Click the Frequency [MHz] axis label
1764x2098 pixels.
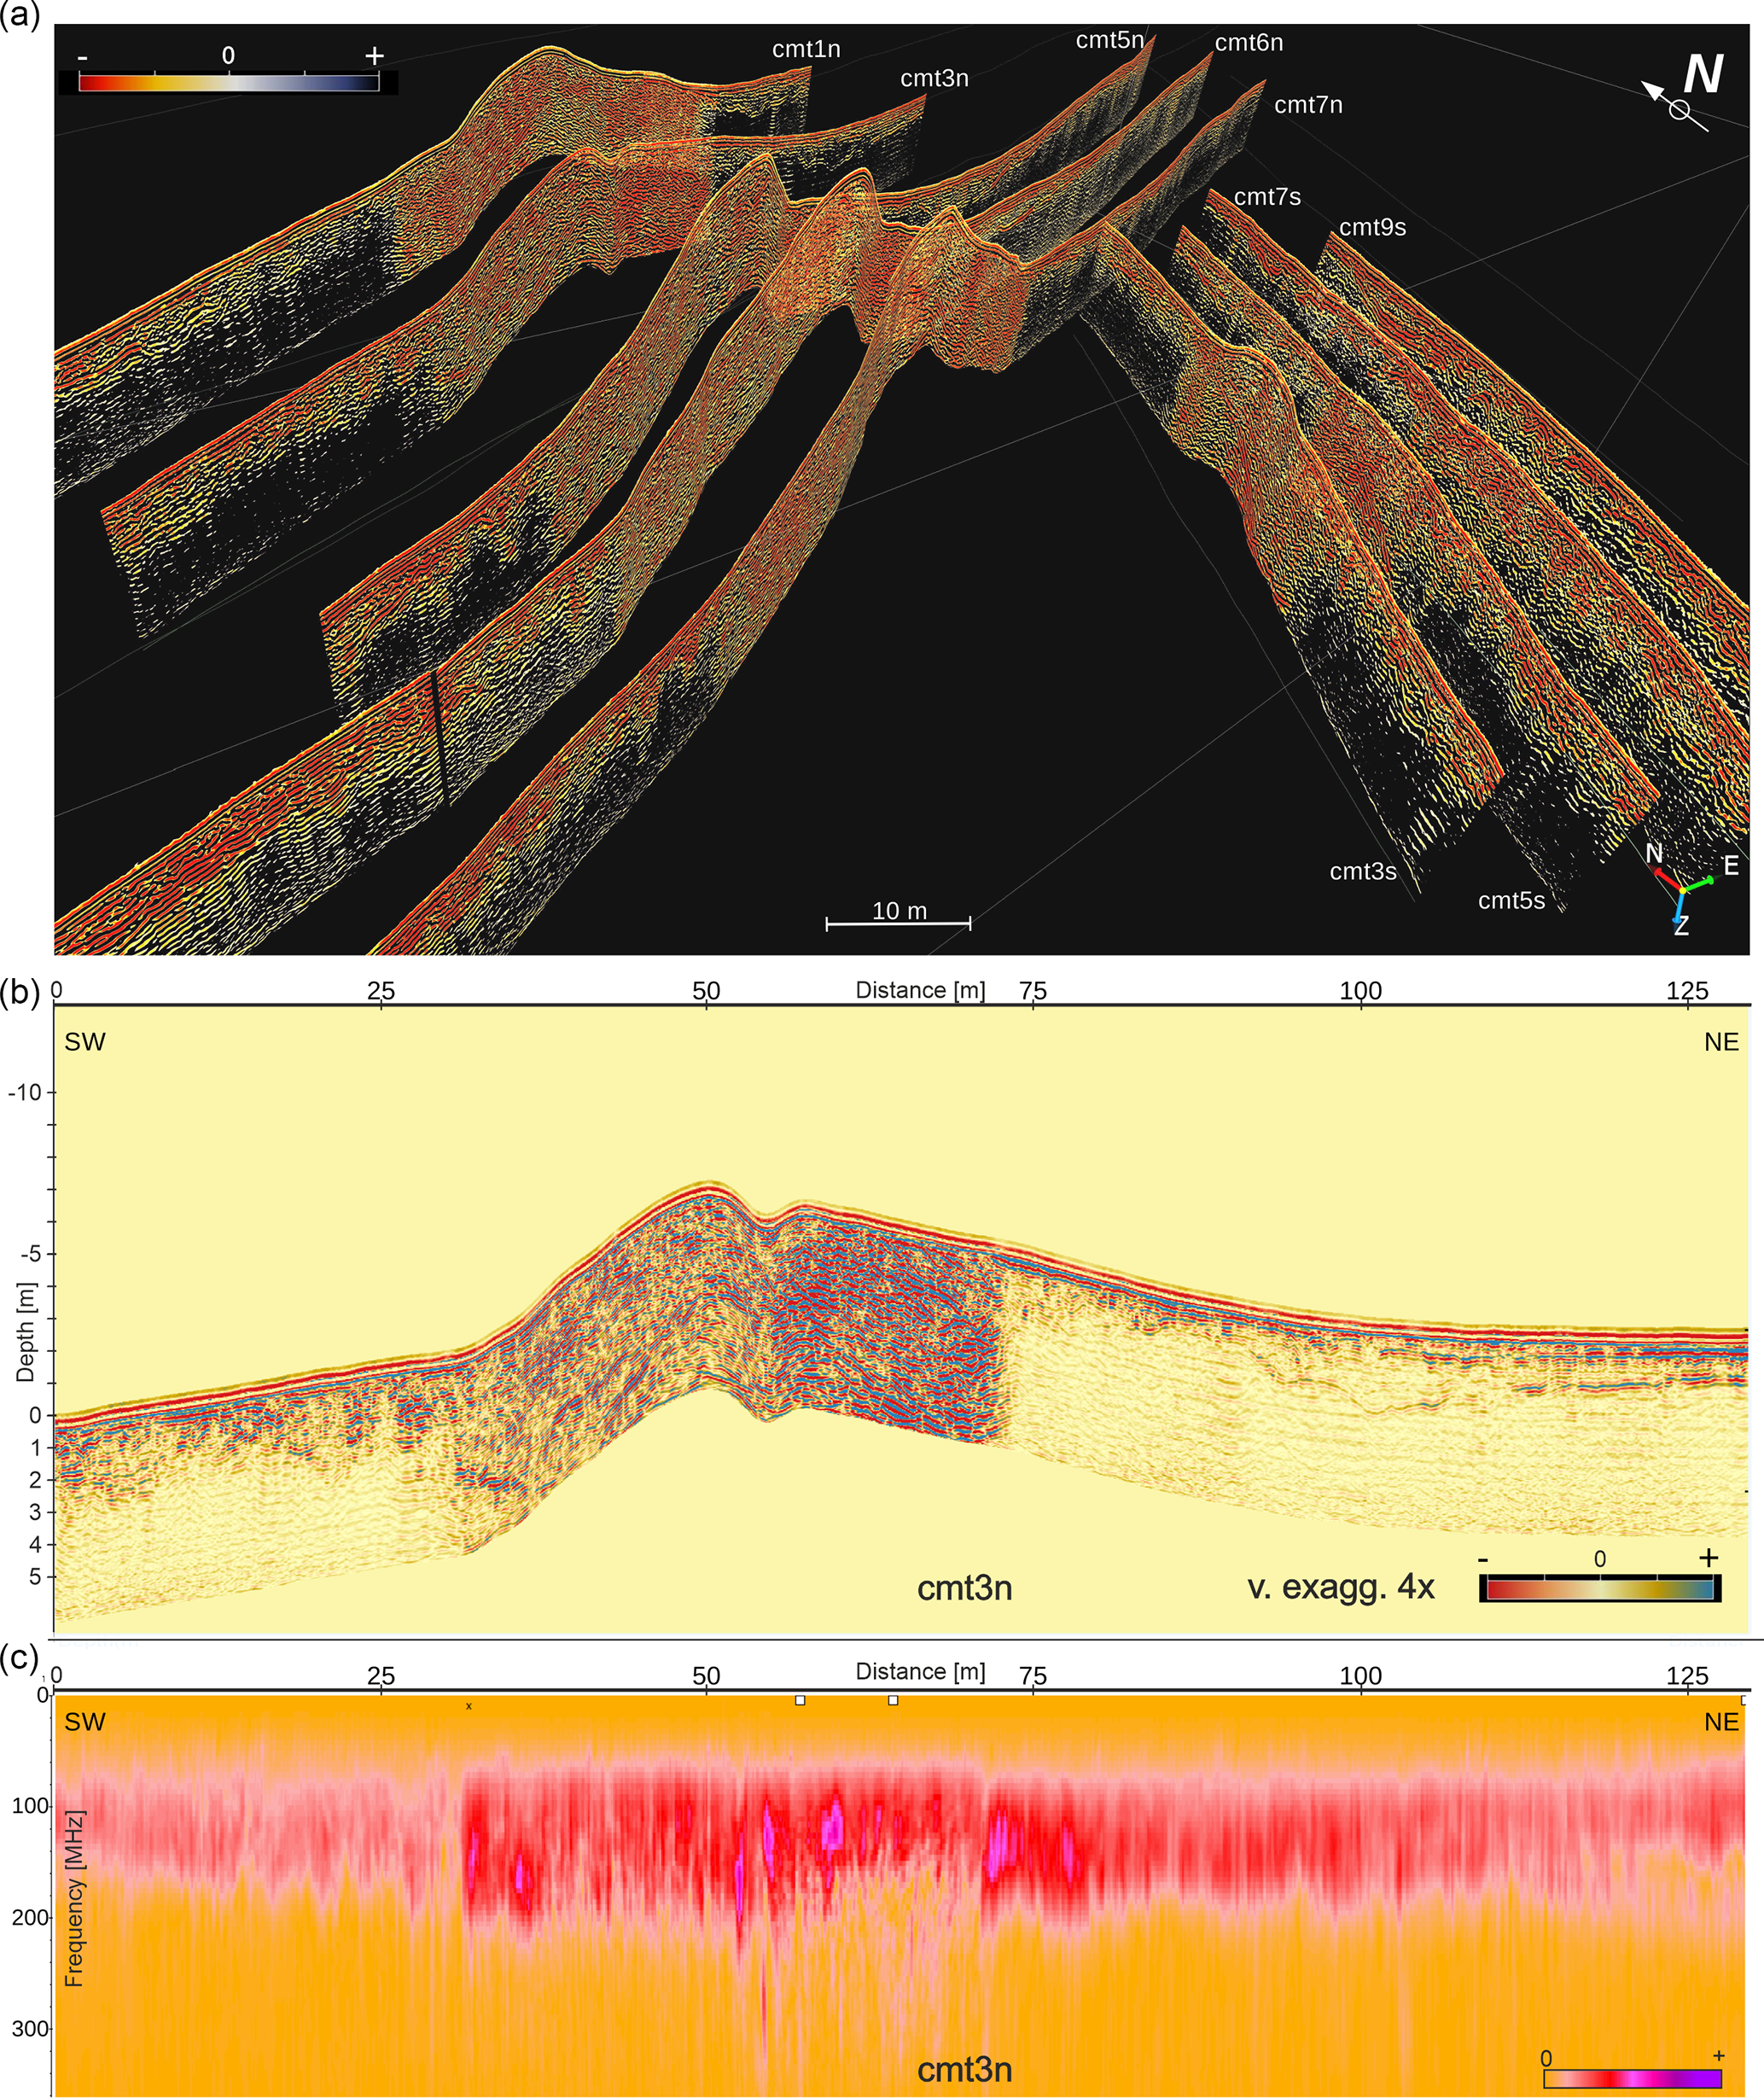click(74, 1897)
